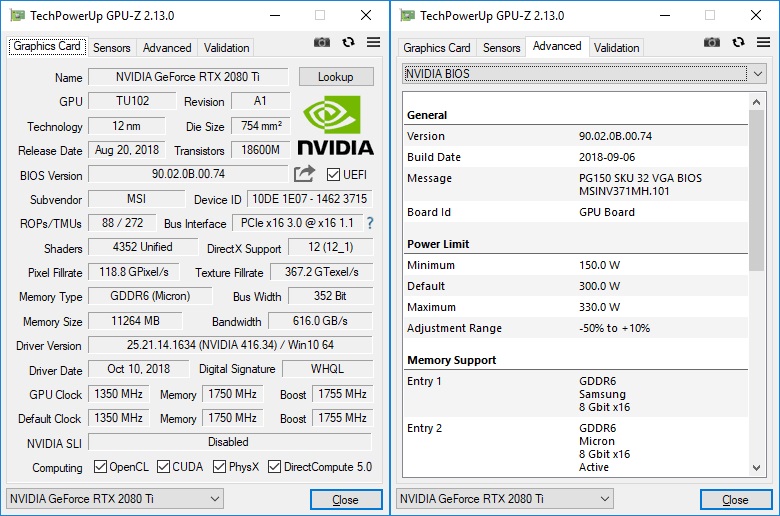Open GPU selector dropdown in right window
Image resolution: width=780 pixels, height=516 pixels.
tap(505, 499)
